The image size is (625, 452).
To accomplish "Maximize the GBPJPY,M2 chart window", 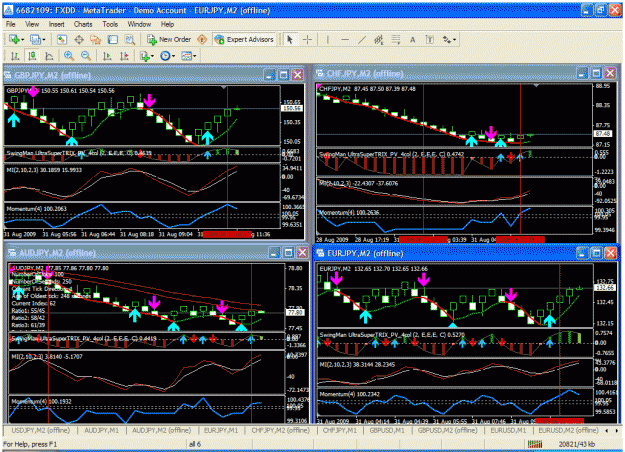I will click(x=283, y=75).
